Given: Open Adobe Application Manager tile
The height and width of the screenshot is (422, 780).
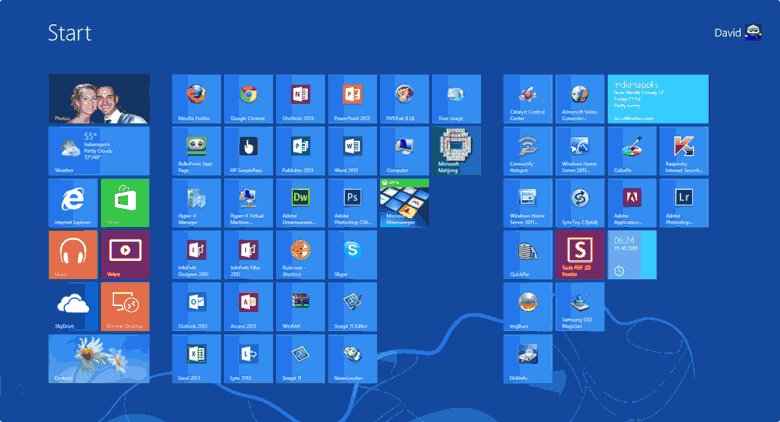Looking at the screenshot, I should (632, 203).
